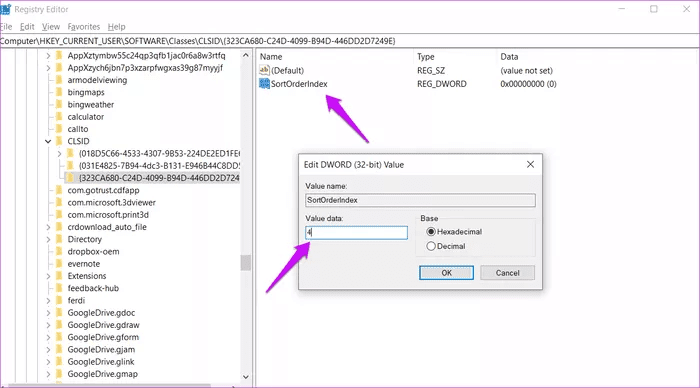Click the GoogleDrive.gdoc folder icon
This screenshot has width=700, height=388.
[x=59, y=313]
